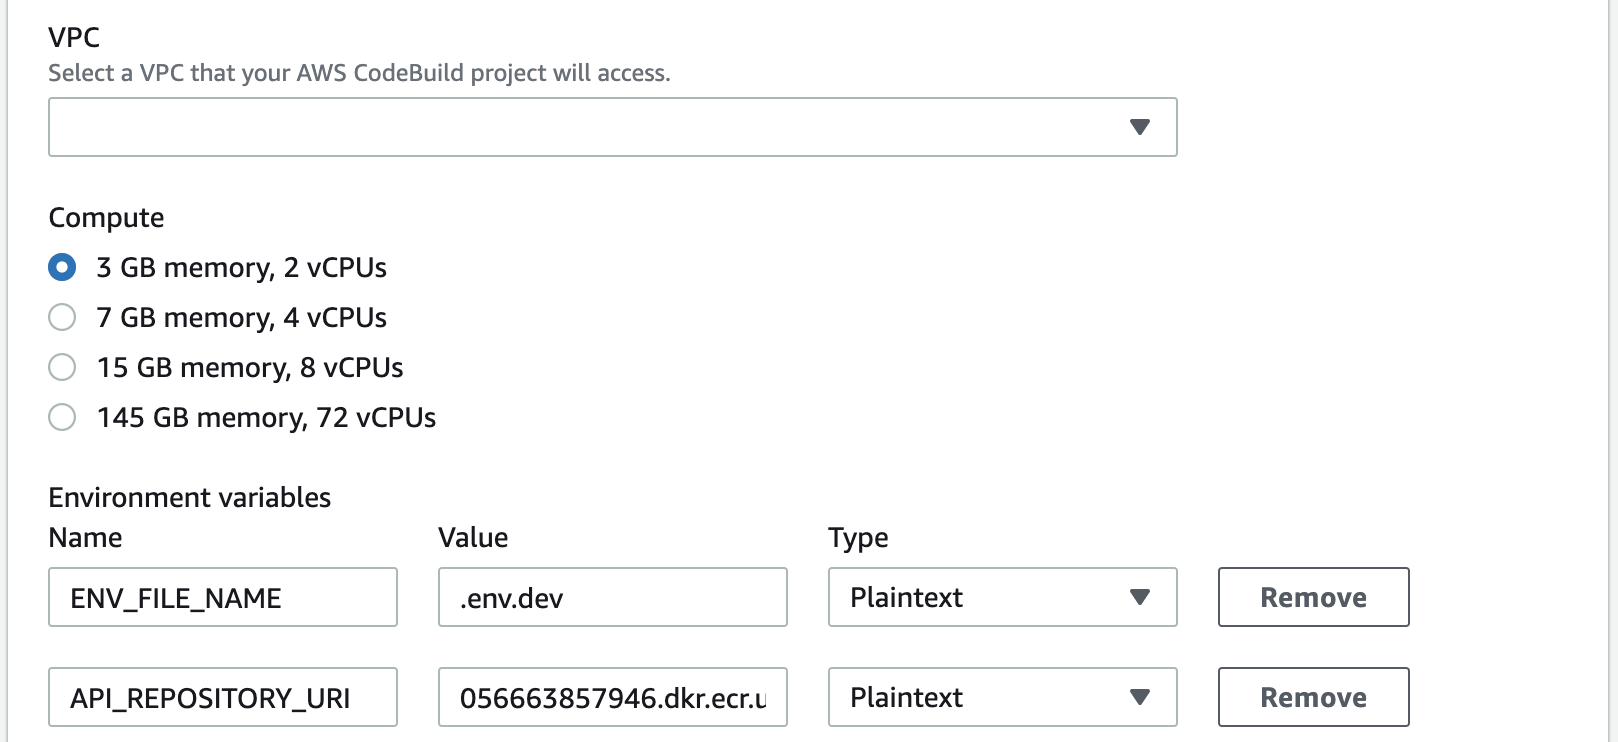
Task: Click the .env.dev value field
Action: click(612, 597)
